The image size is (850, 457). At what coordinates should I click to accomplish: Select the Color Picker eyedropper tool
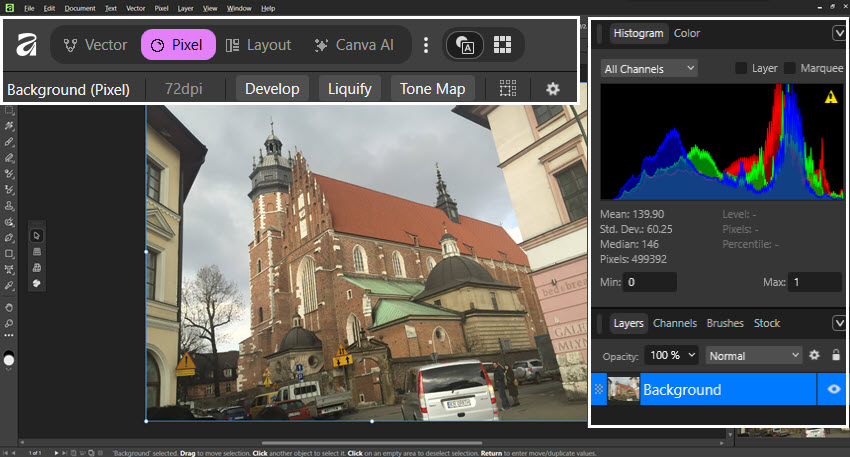click(x=9, y=286)
